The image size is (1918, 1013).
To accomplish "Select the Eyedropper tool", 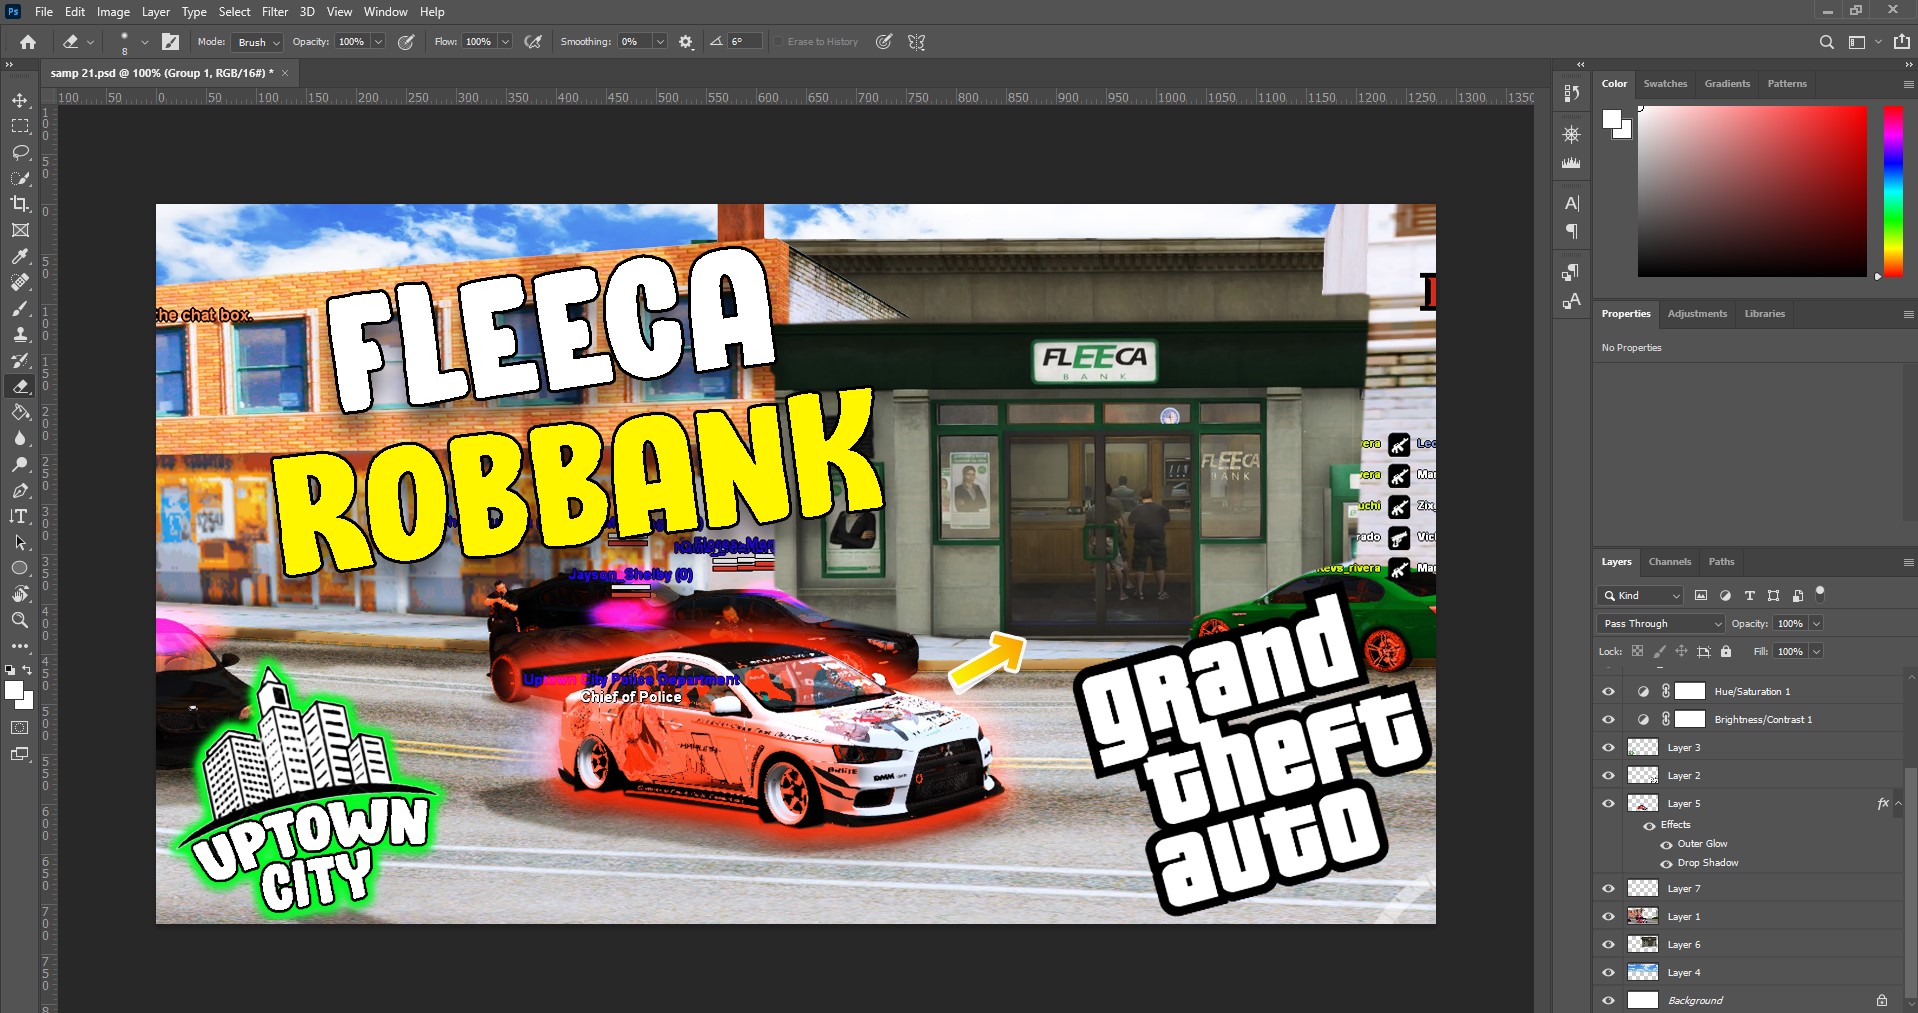I will 20,256.
